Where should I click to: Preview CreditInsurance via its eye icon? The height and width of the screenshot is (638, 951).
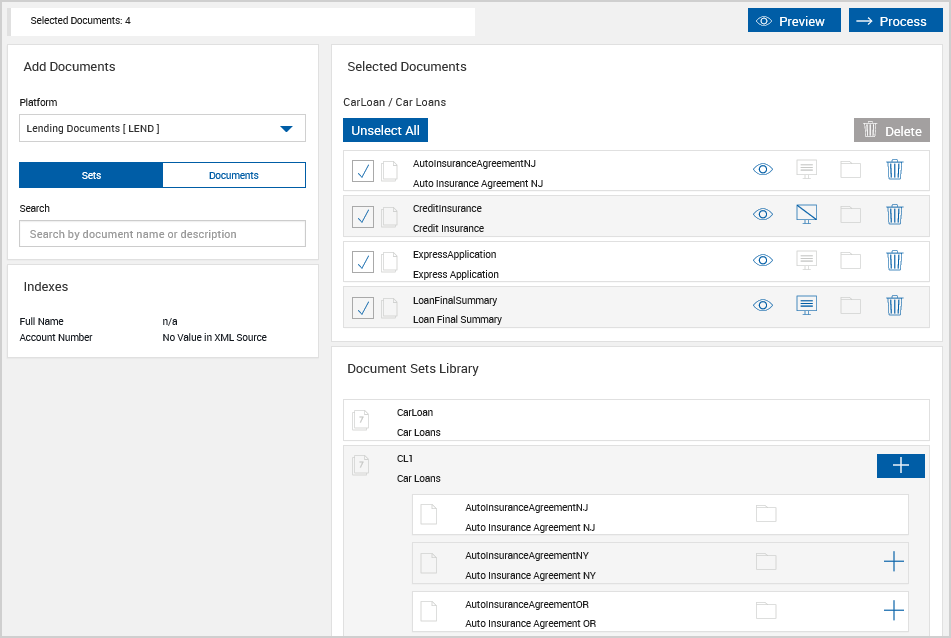(762, 214)
